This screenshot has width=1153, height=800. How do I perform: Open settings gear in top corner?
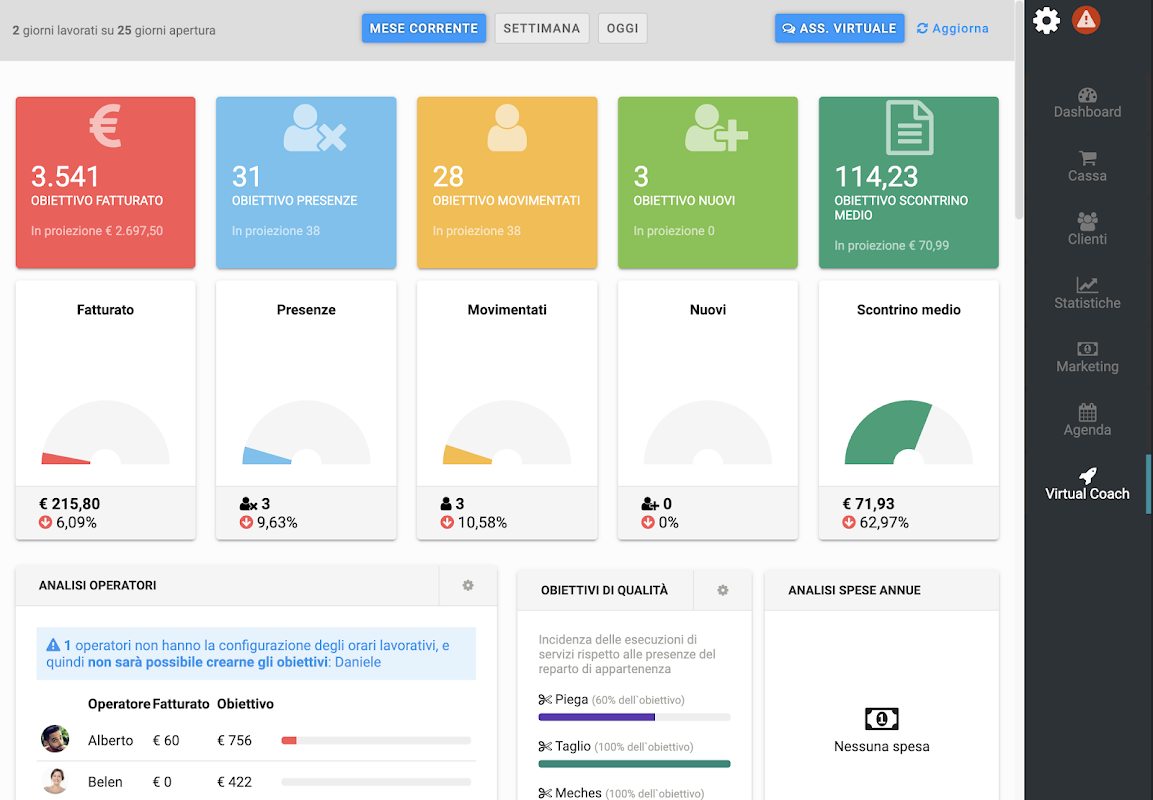tap(1046, 21)
